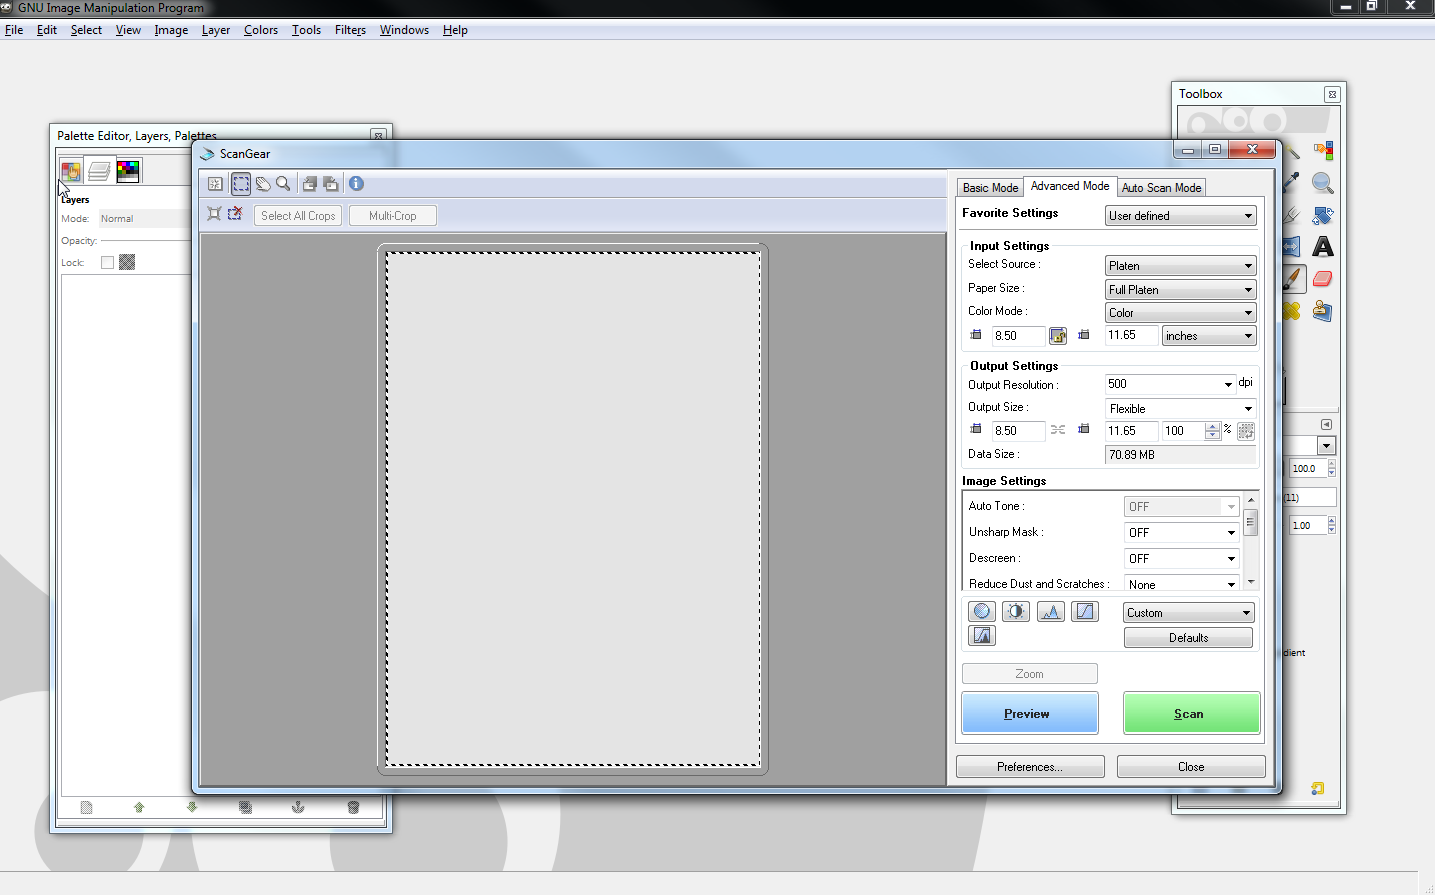Open the Paper Size dropdown
The width and height of the screenshot is (1435, 895).
(x=1181, y=290)
